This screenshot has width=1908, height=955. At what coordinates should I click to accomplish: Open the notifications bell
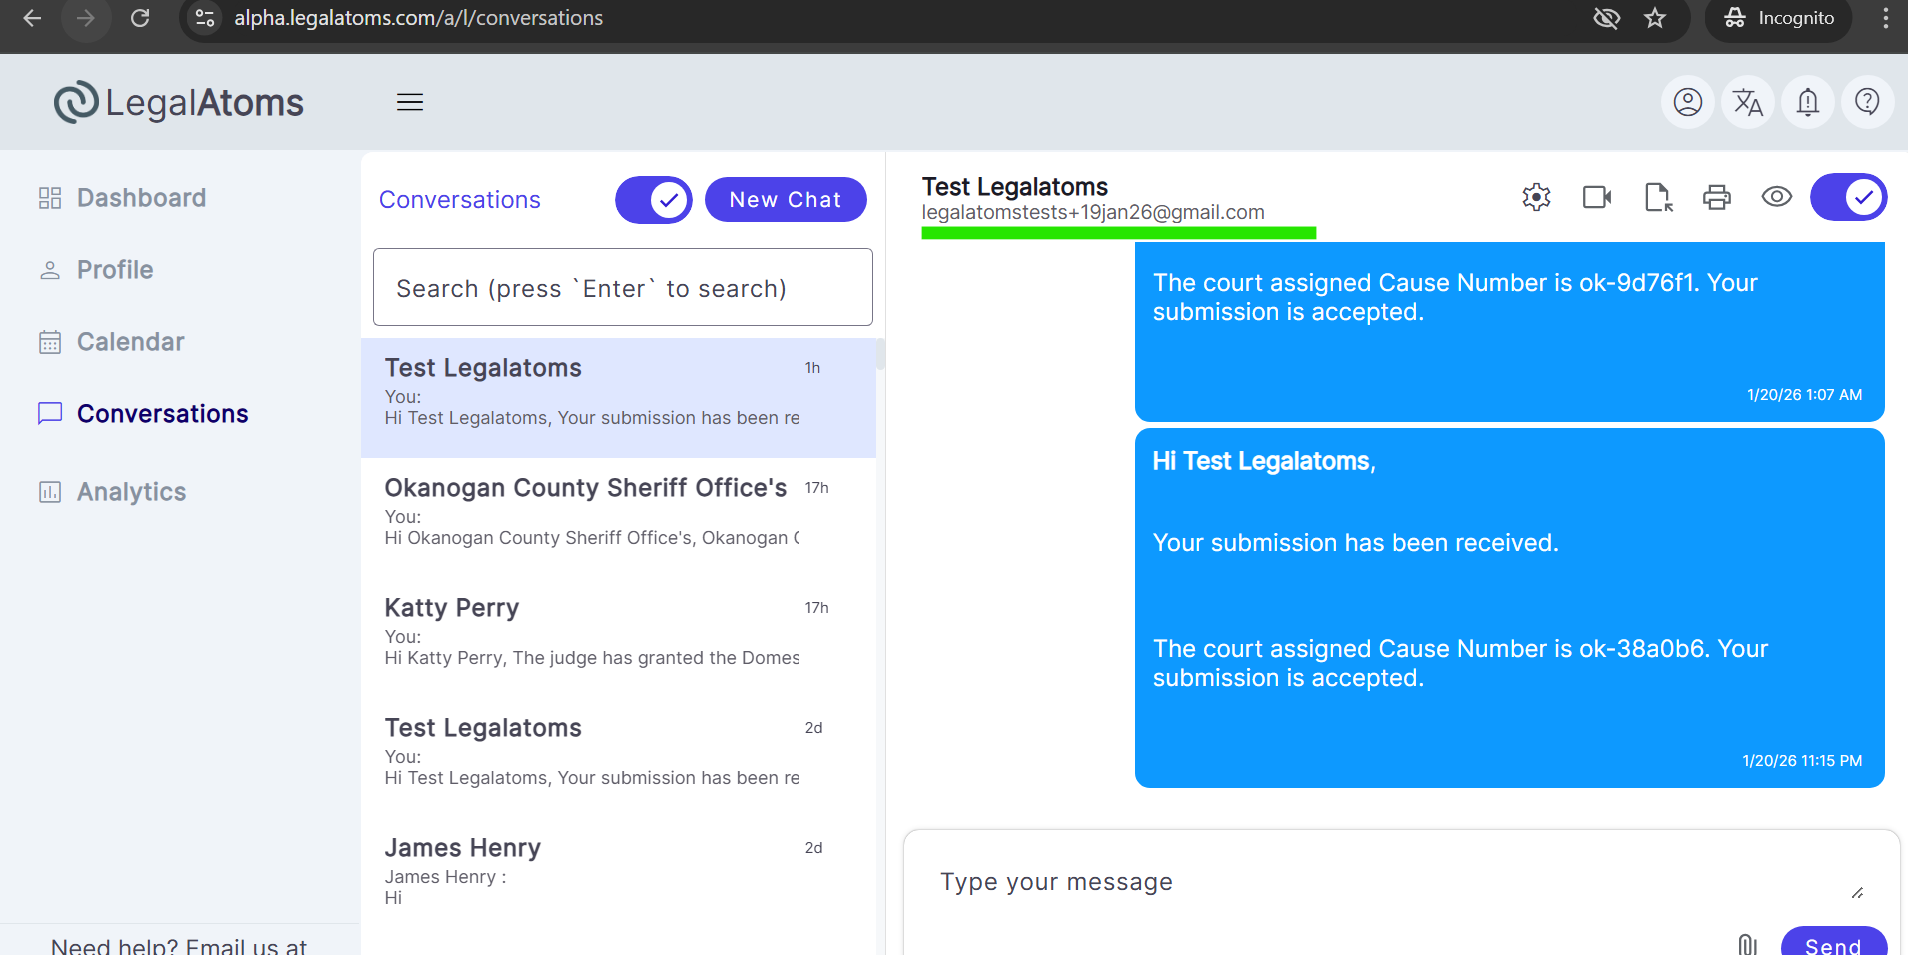pyautogui.click(x=1807, y=102)
